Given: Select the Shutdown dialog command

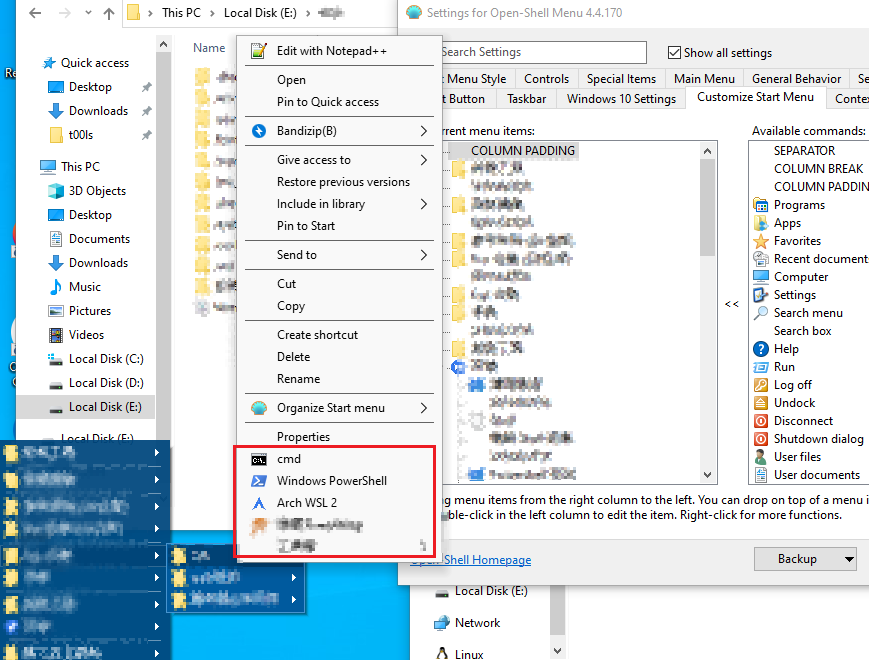Looking at the screenshot, I should point(810,438).
